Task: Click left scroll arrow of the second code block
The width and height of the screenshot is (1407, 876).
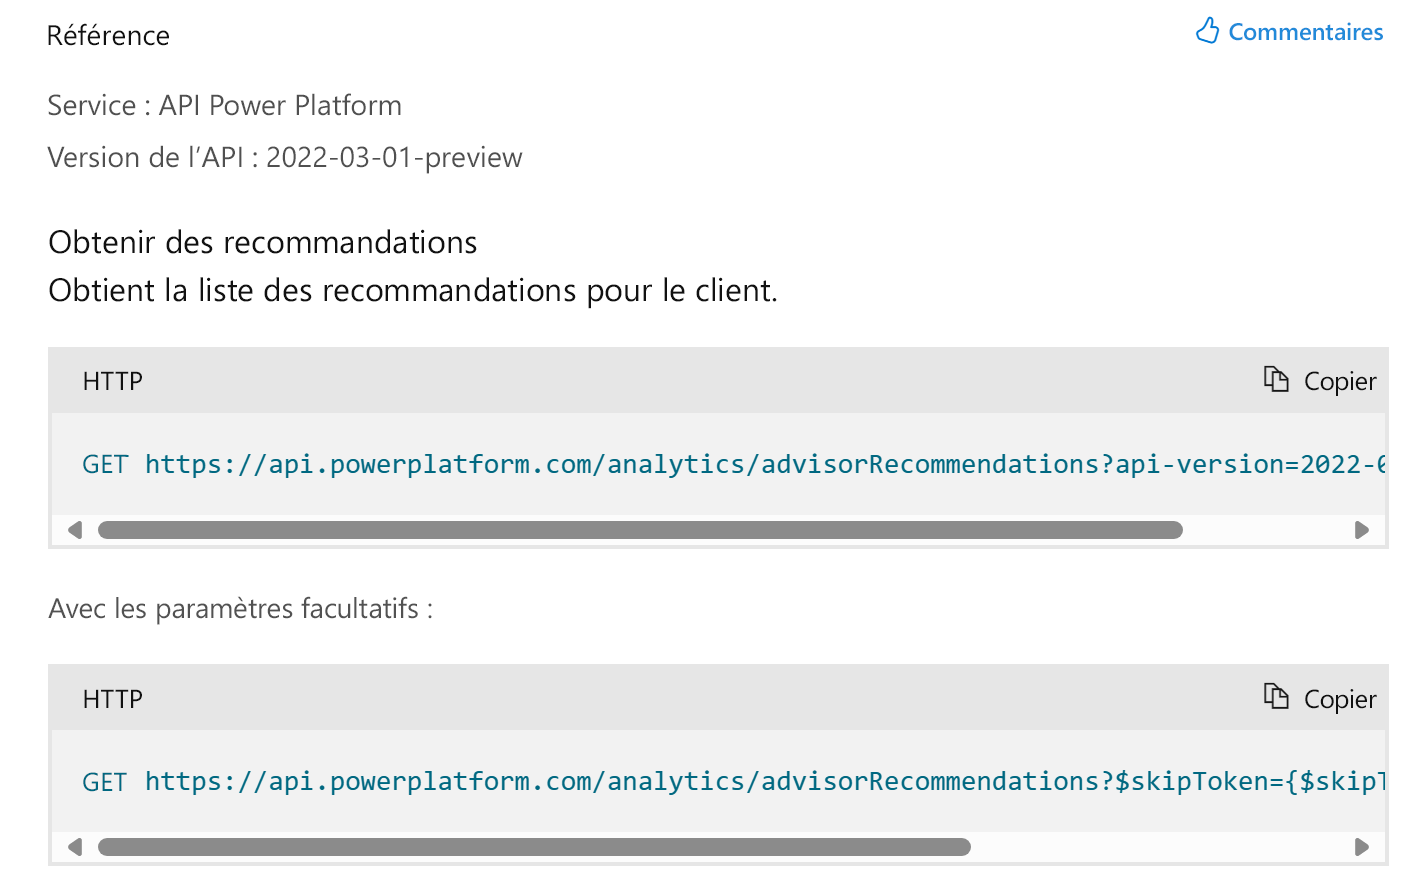Action: pos(75,847)
